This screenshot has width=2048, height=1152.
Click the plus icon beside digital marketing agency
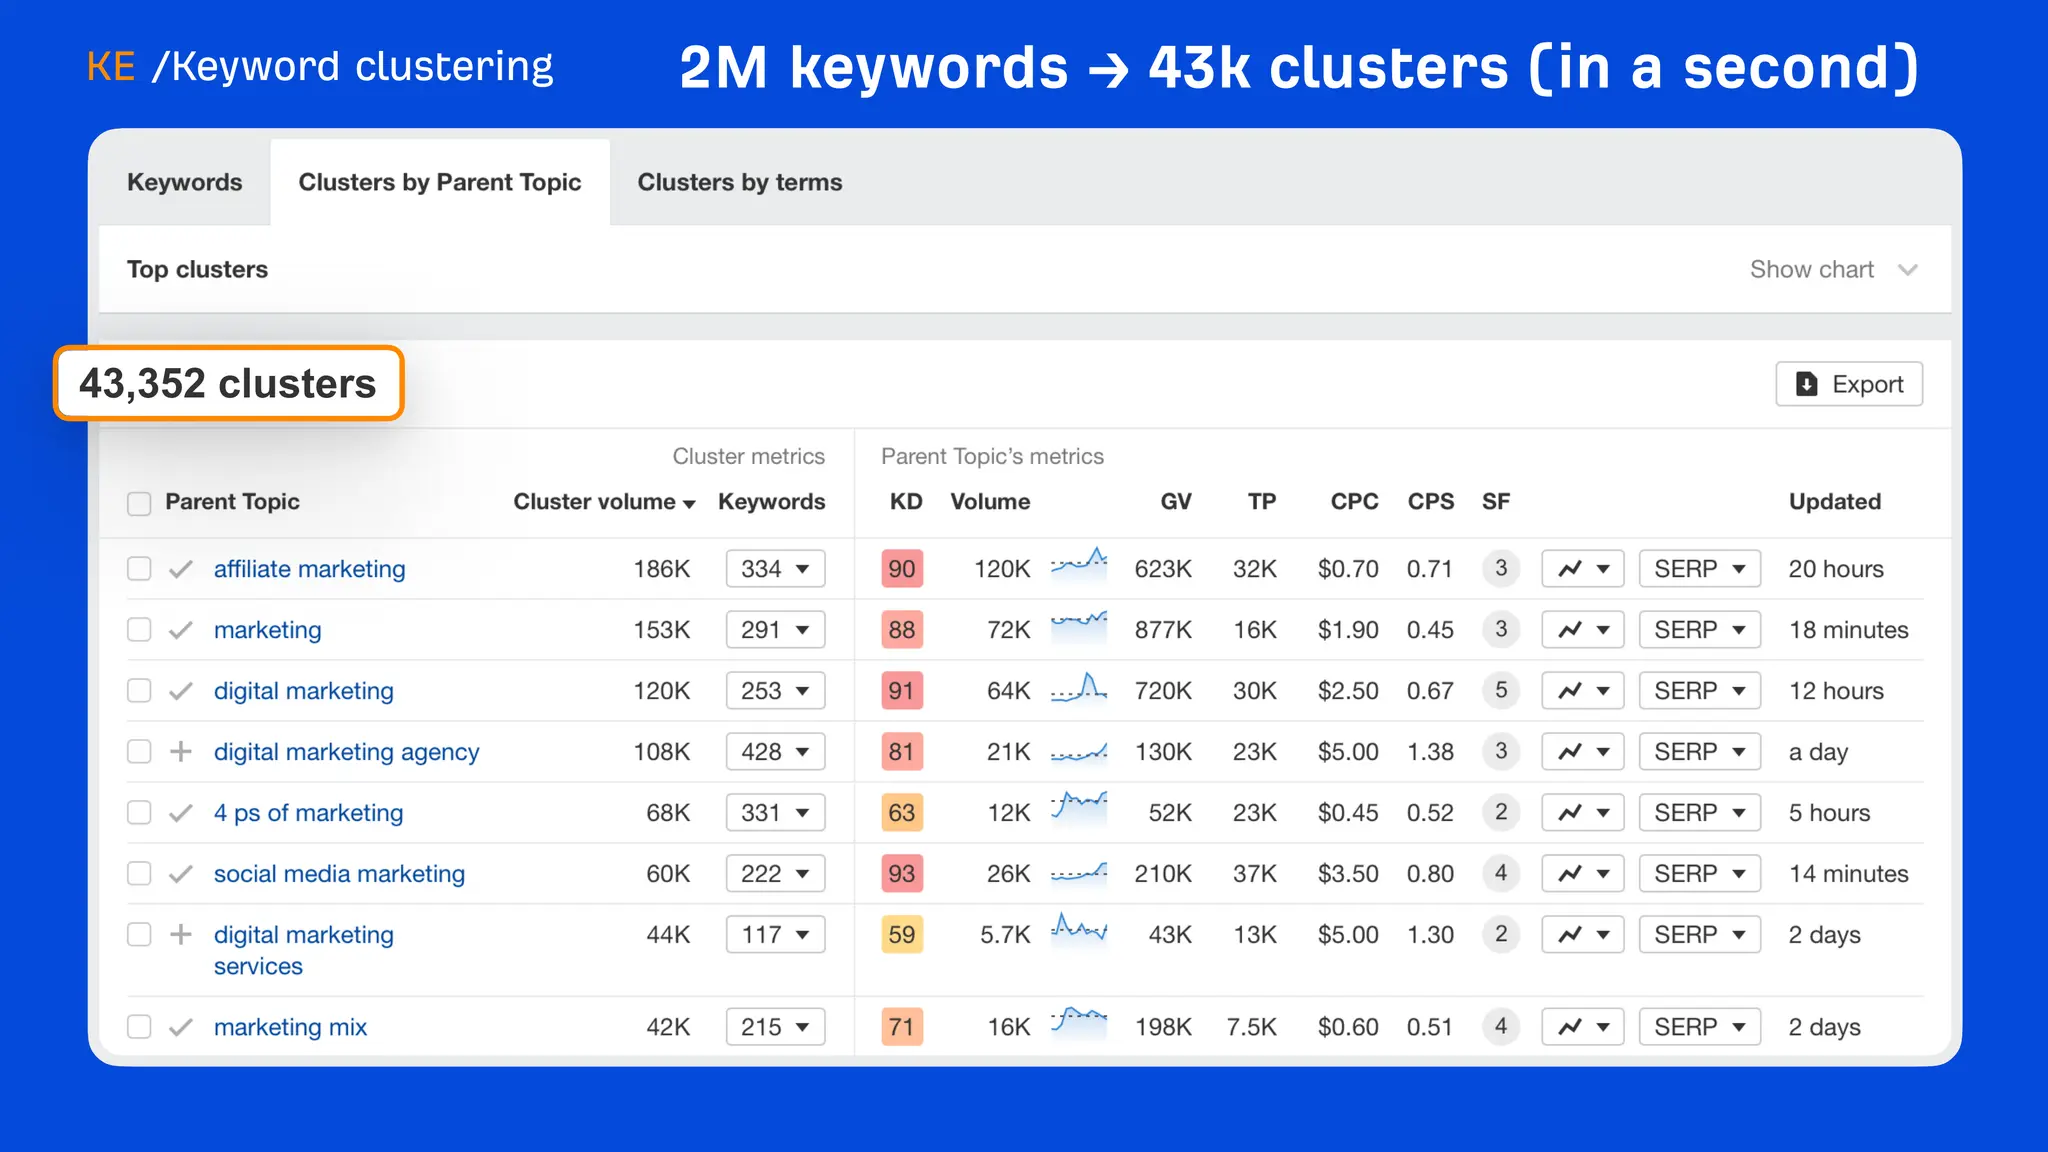point(181,752)
